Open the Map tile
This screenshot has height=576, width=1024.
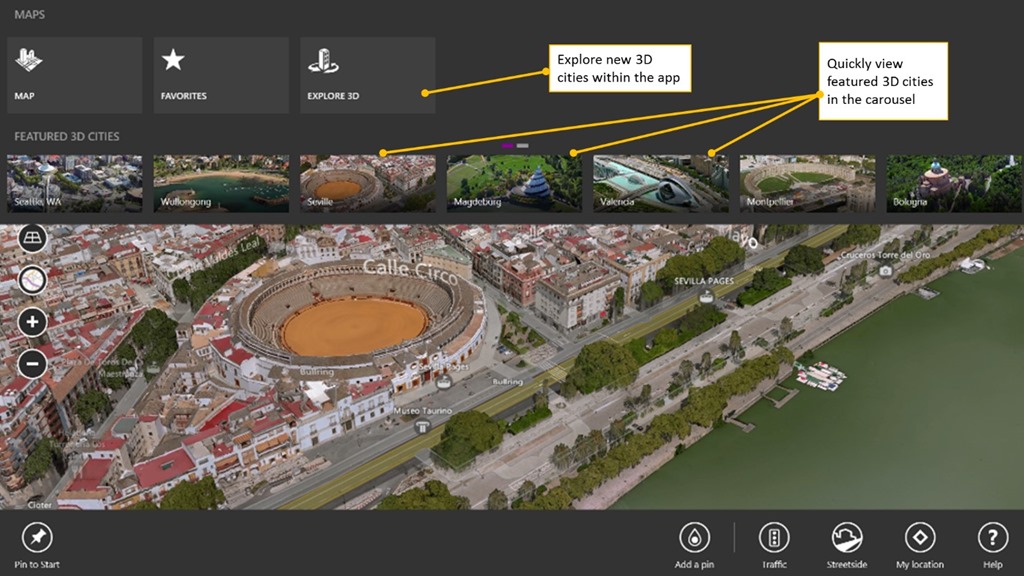(74, 75)
